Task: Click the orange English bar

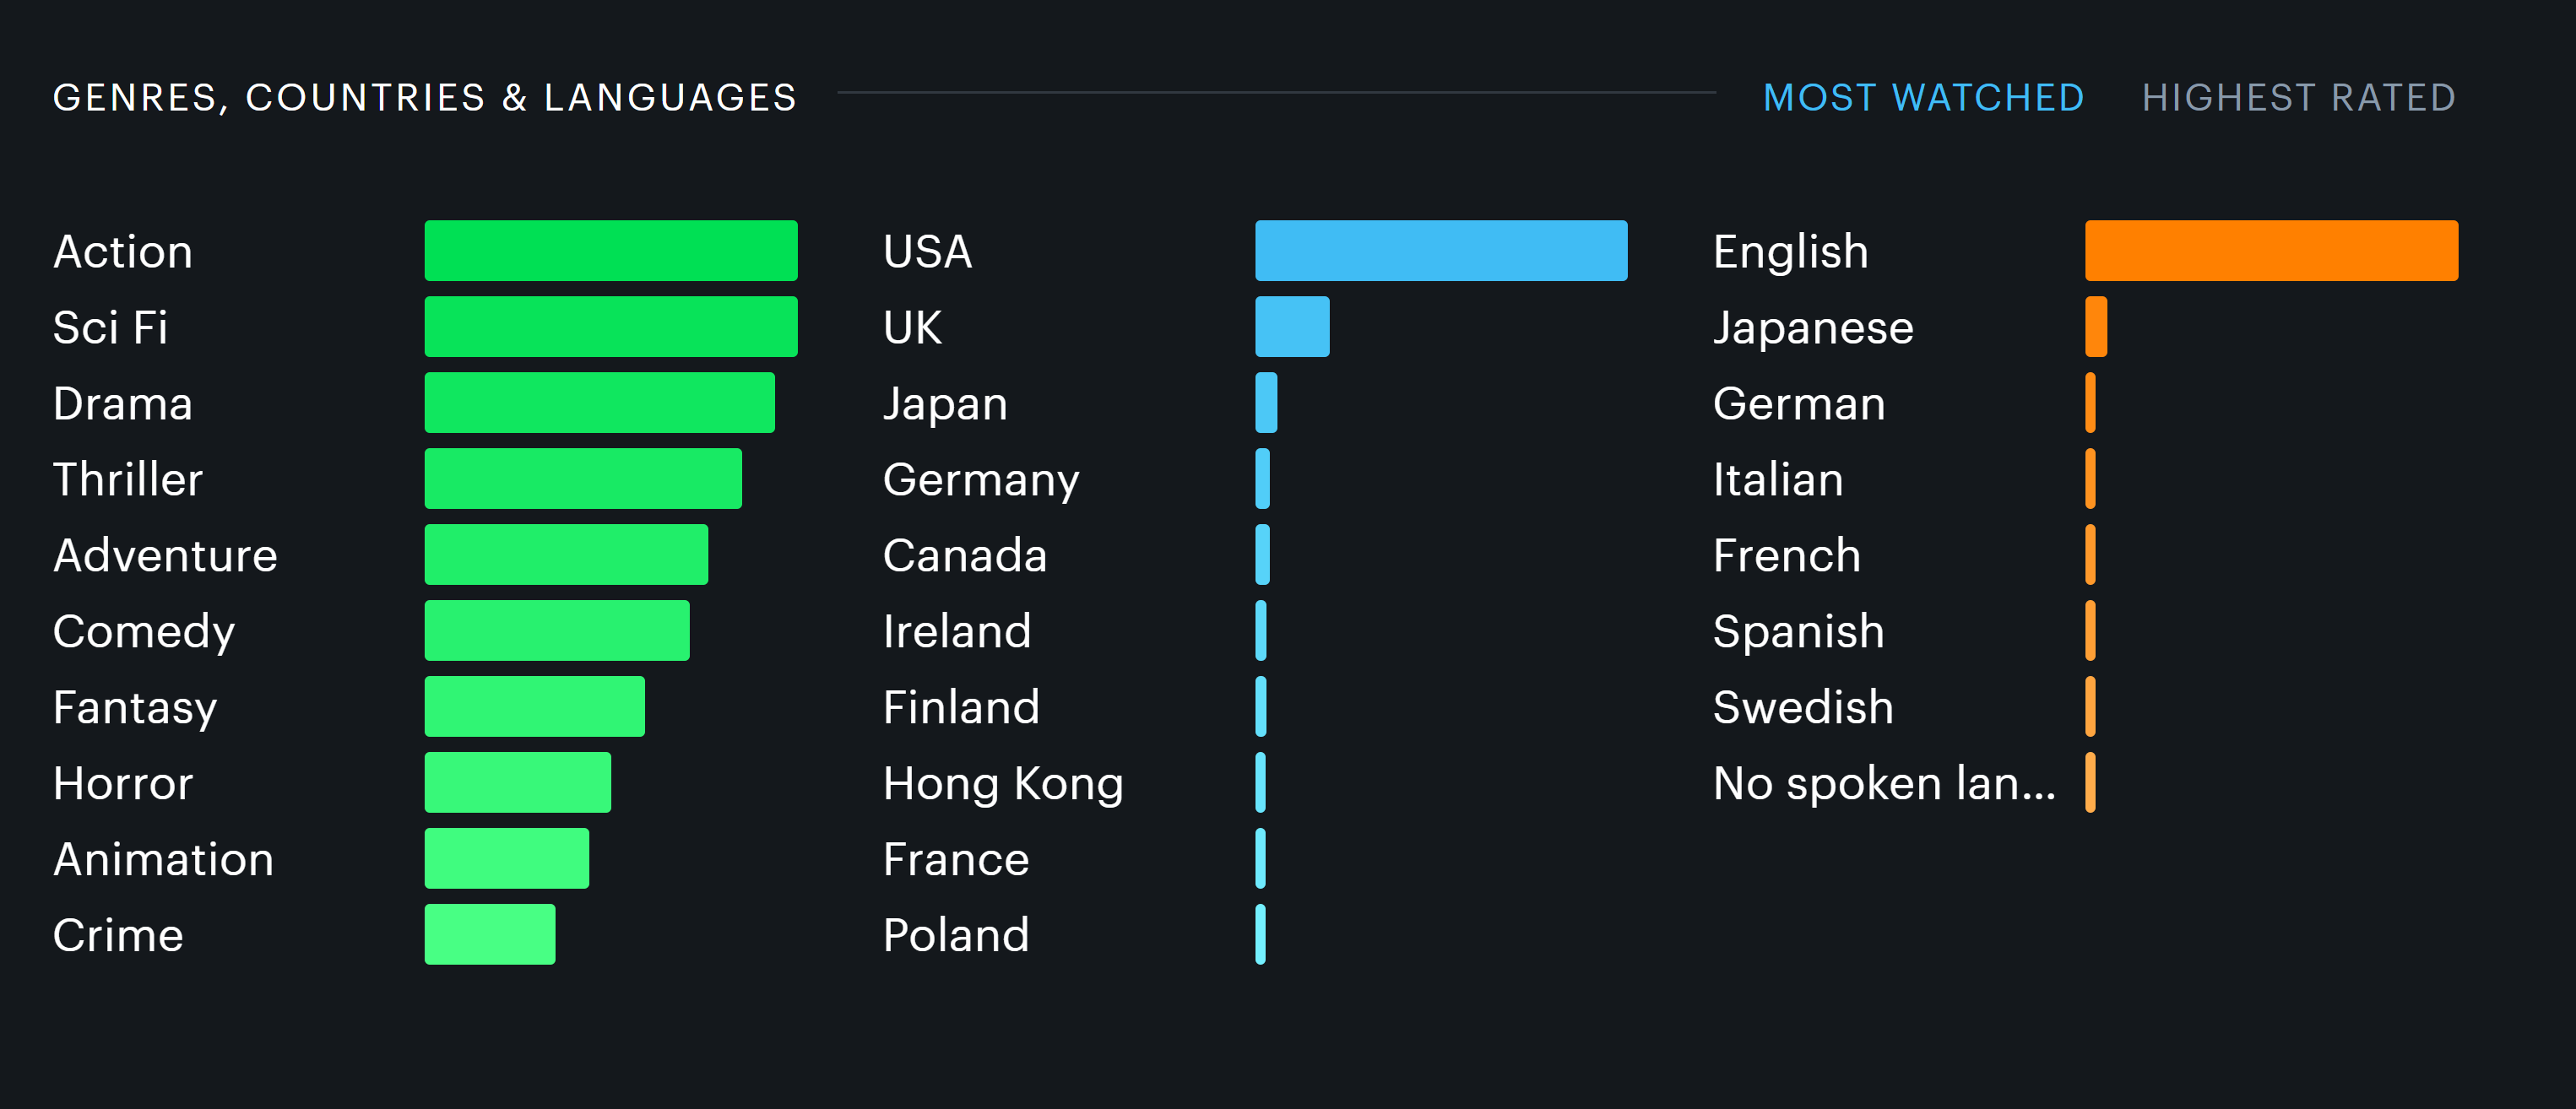Action: pyautogui.click(x=2270, y=251)
